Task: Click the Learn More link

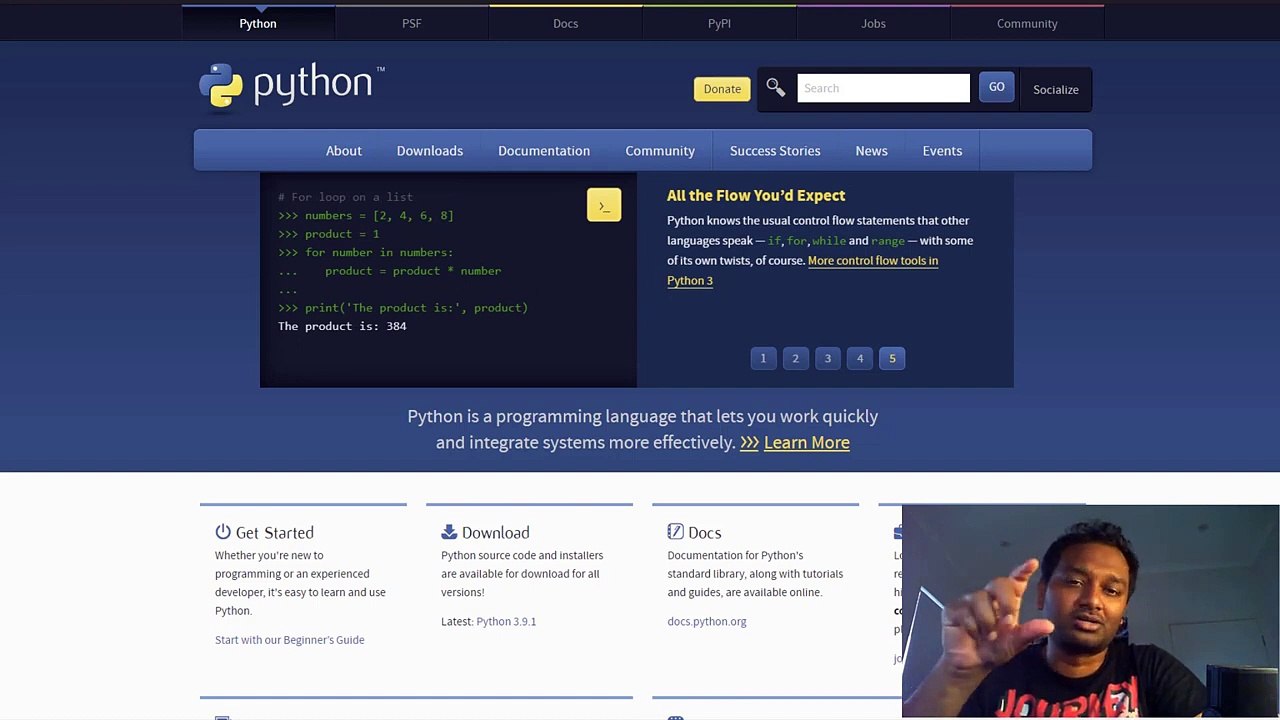Action: click(806, 443)
